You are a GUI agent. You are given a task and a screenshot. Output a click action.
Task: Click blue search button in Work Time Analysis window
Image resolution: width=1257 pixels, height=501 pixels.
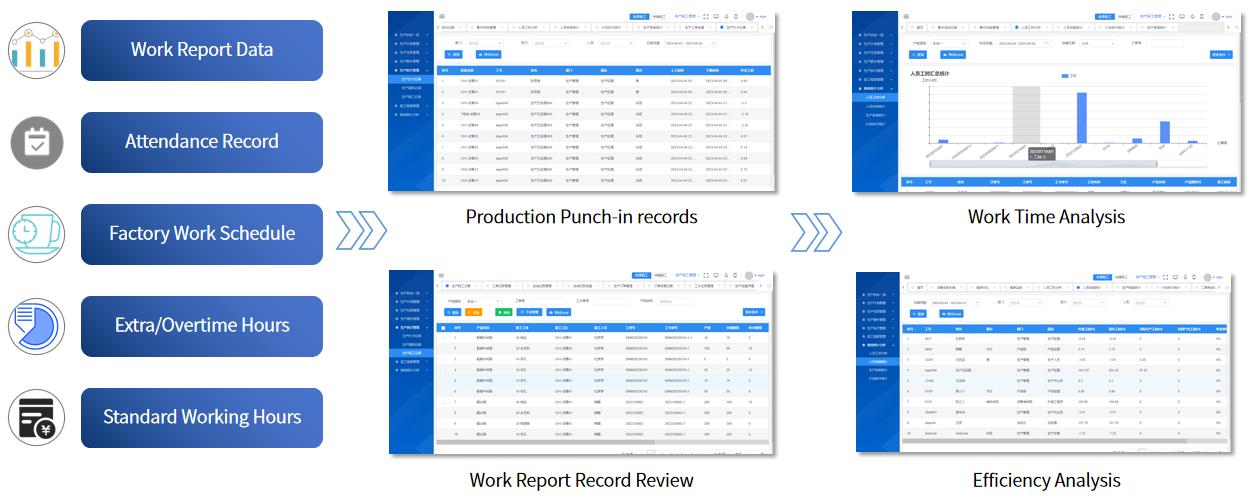pyautogui.click(x=918, y=54)
